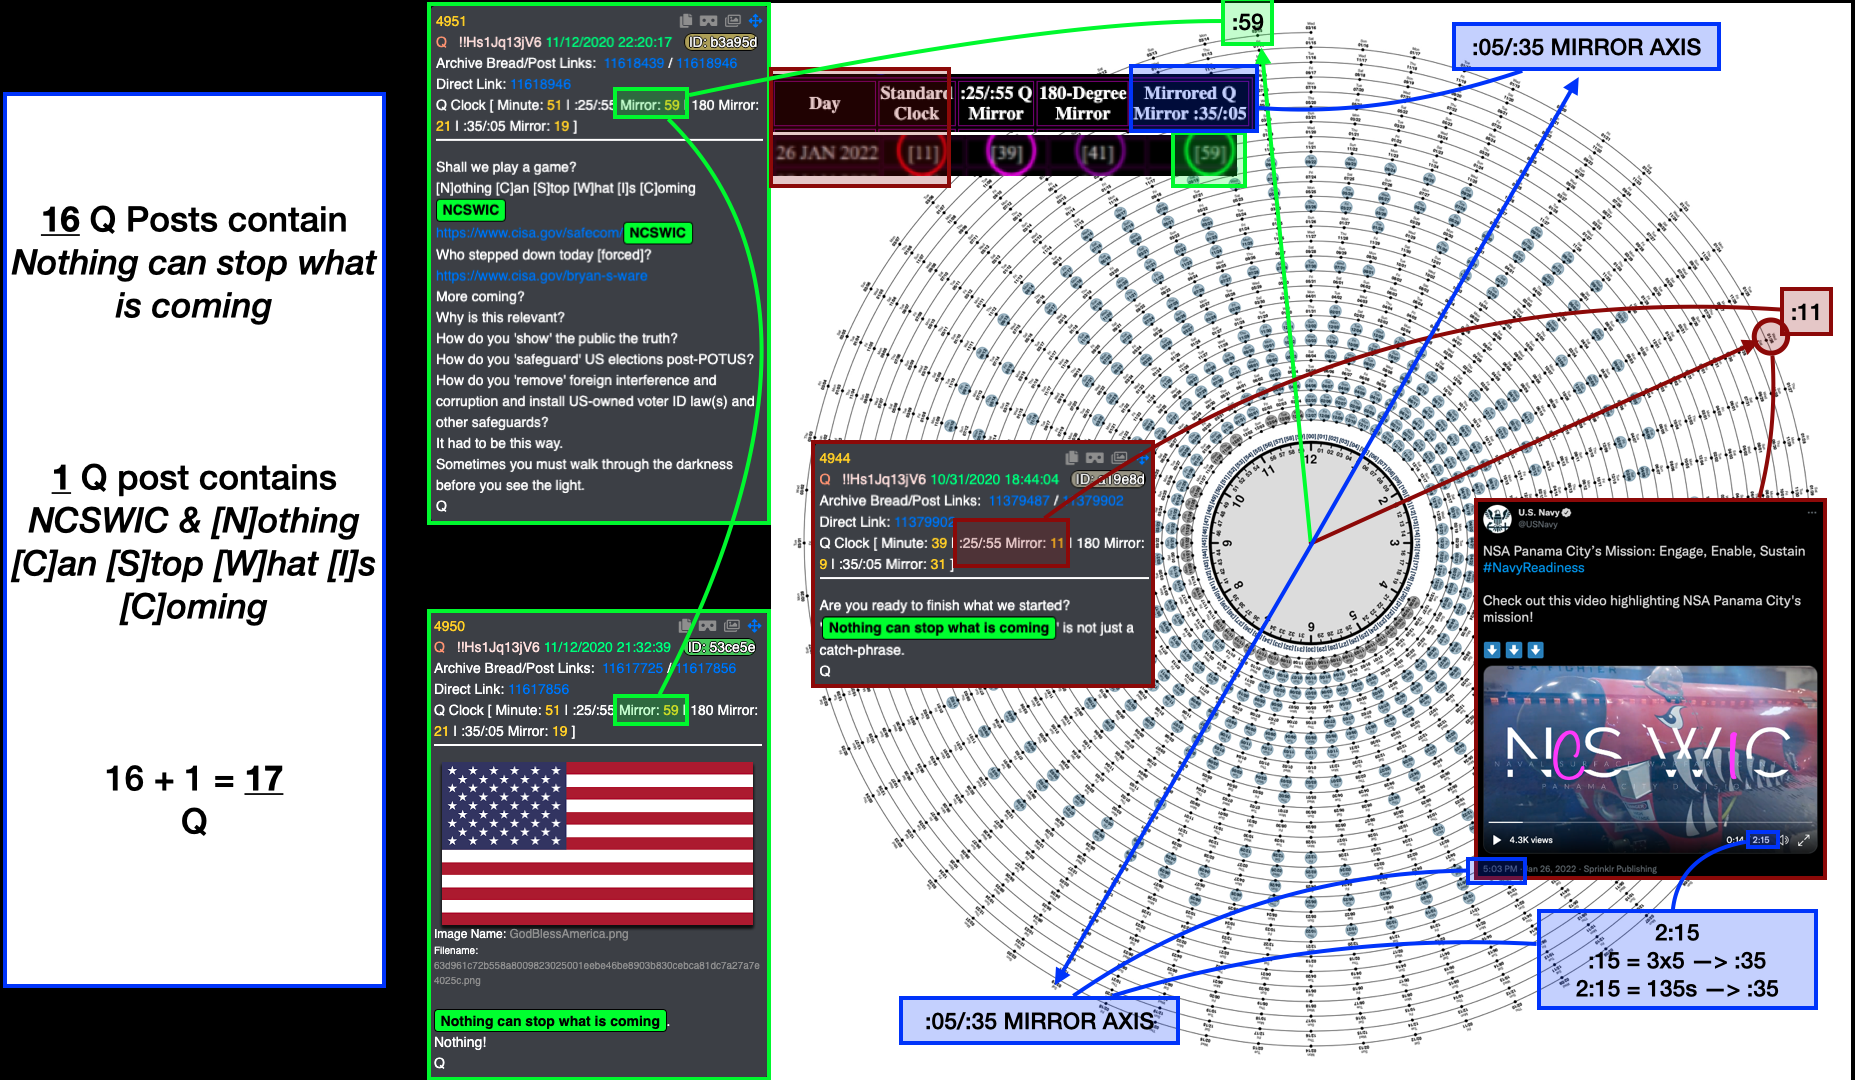Open the Sprinklr Publishing source link
Viewport: 1855px width, 1080px height.
tap(1620, 869)
